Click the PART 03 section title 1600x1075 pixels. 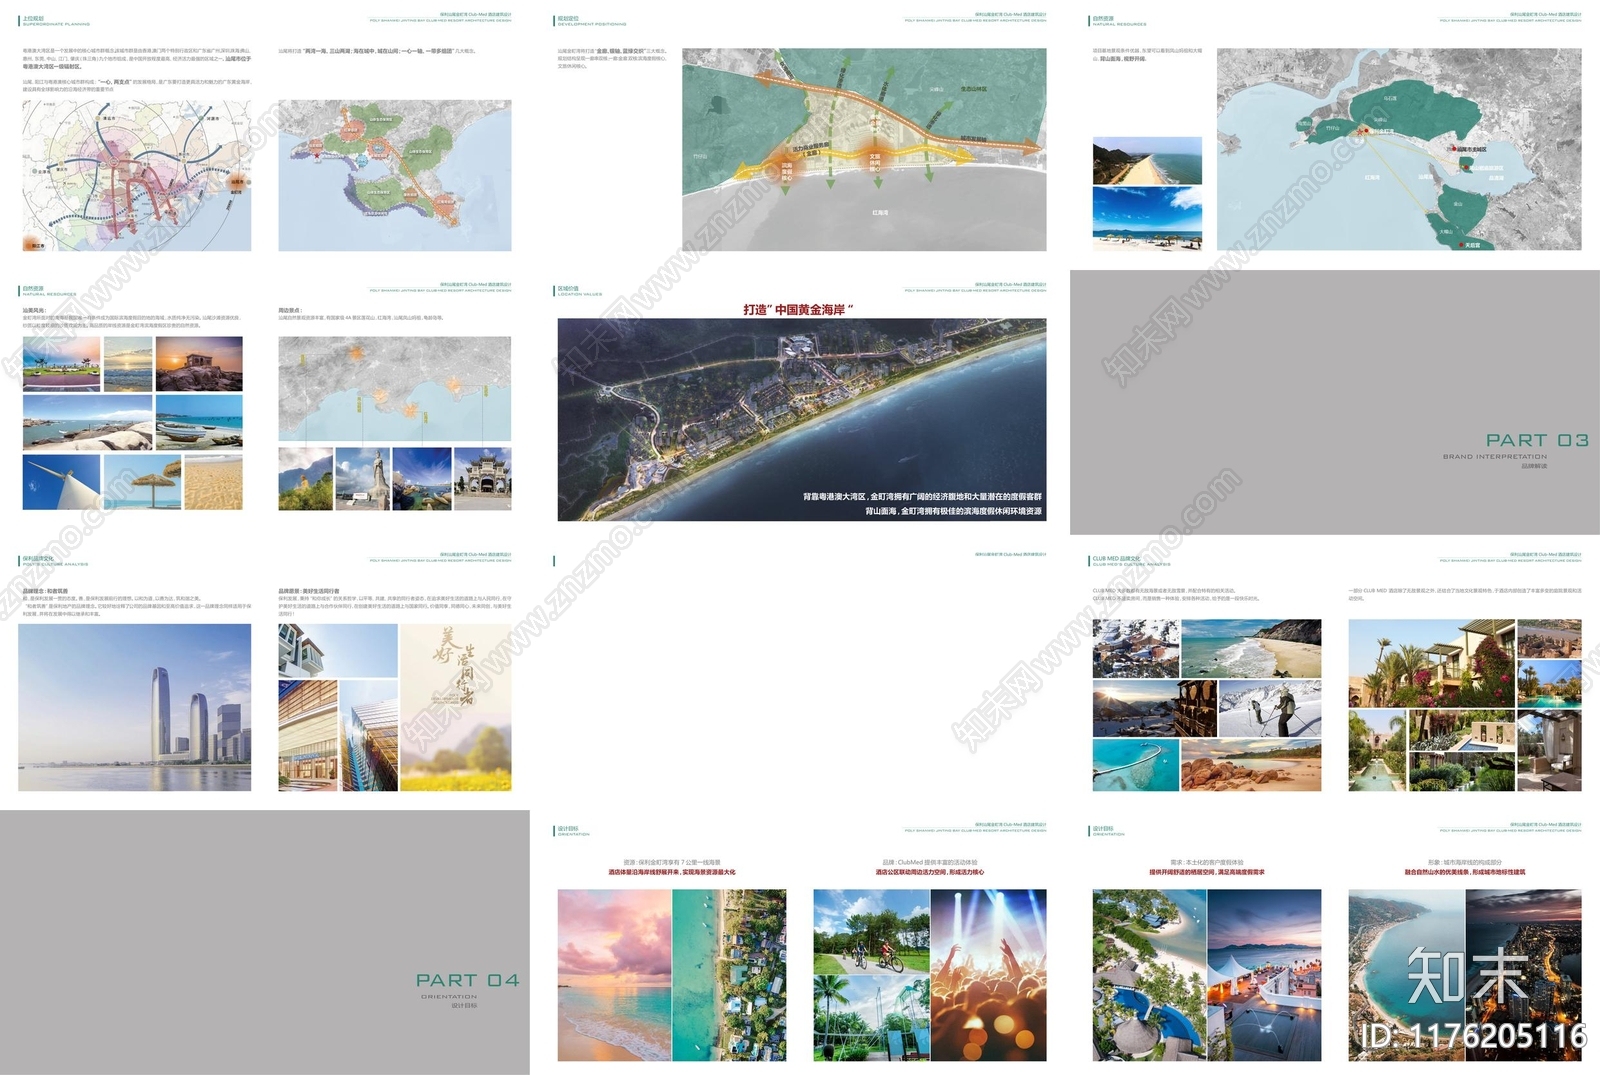[1536, 440]
